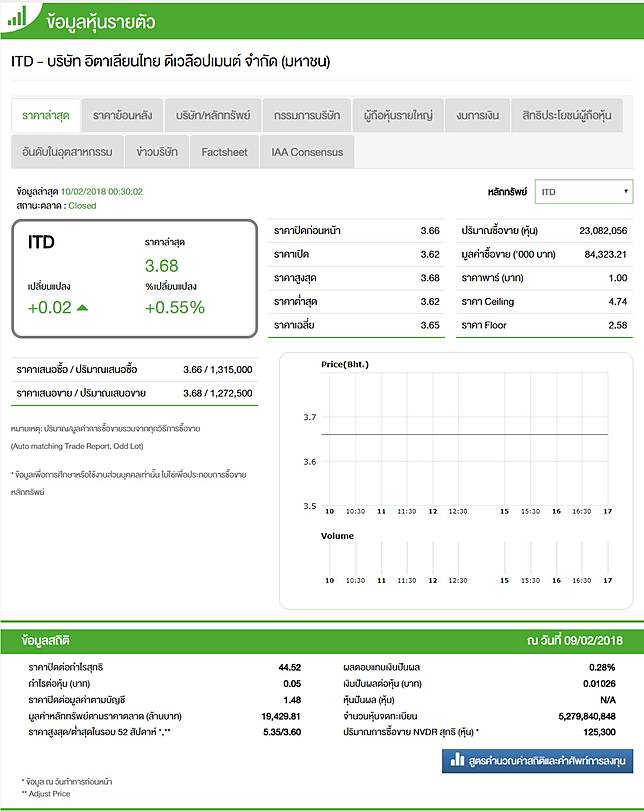The height and width of the screenshot is (811, 644).
Task: Open the งบการเงิน tab
Action: (477, 115)
